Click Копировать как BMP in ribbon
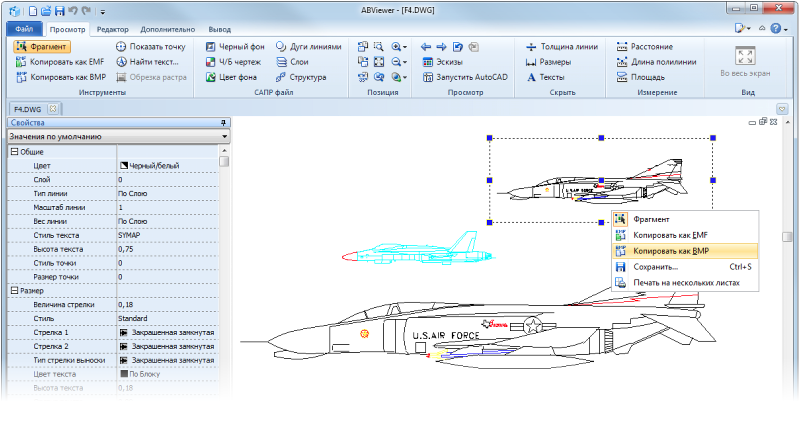This screenshot has width=800, height=424. pyautogui.click(x=61, y=77)
